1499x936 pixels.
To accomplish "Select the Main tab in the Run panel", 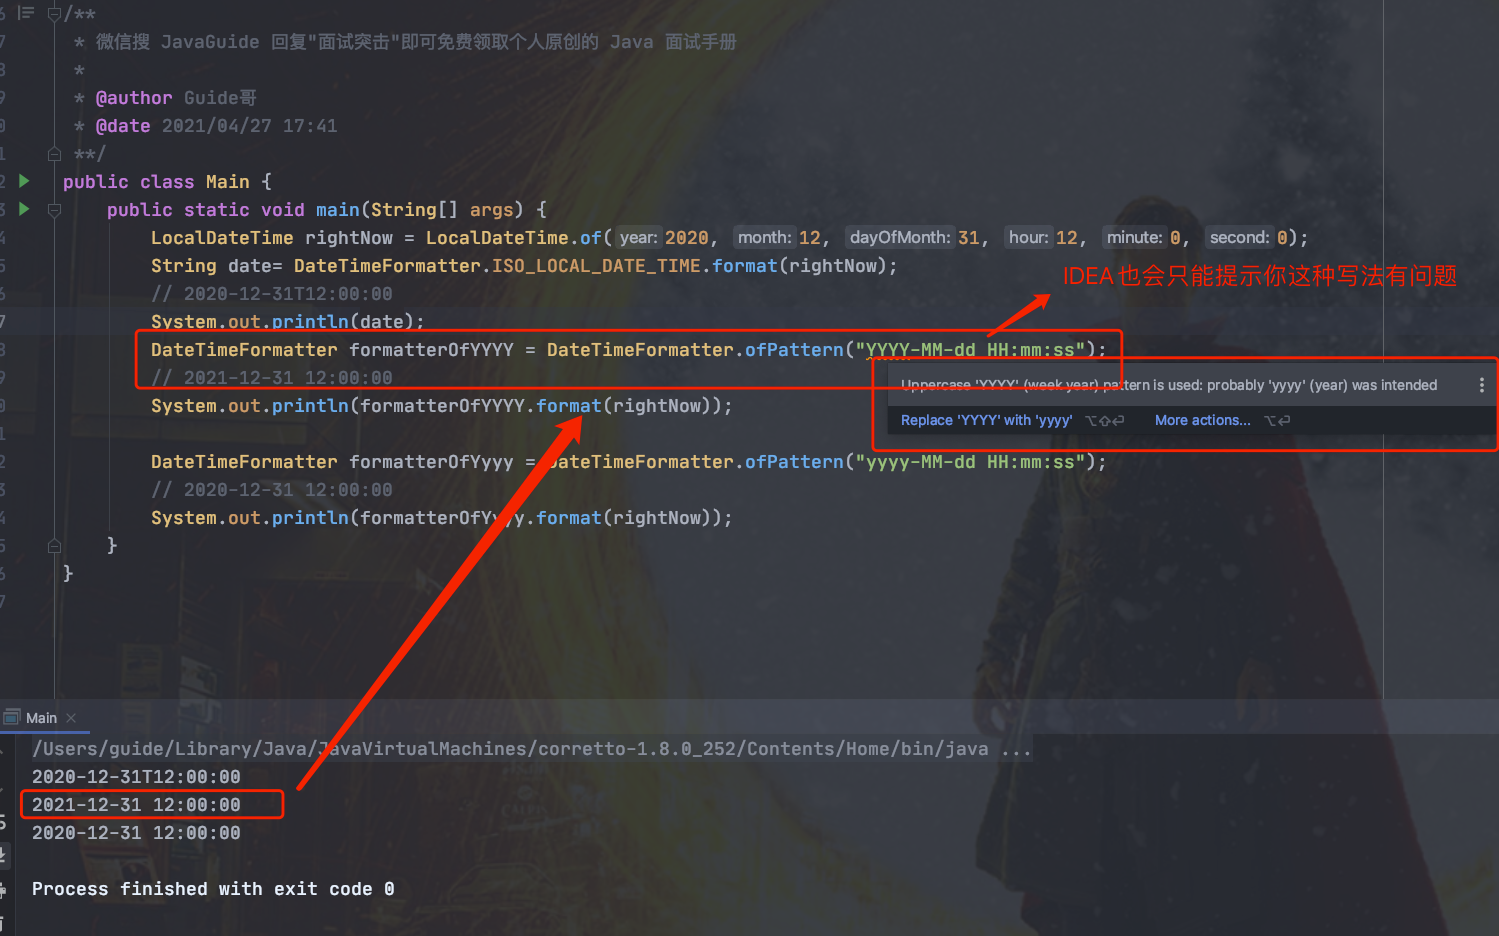I will click(x=41, y=718).
